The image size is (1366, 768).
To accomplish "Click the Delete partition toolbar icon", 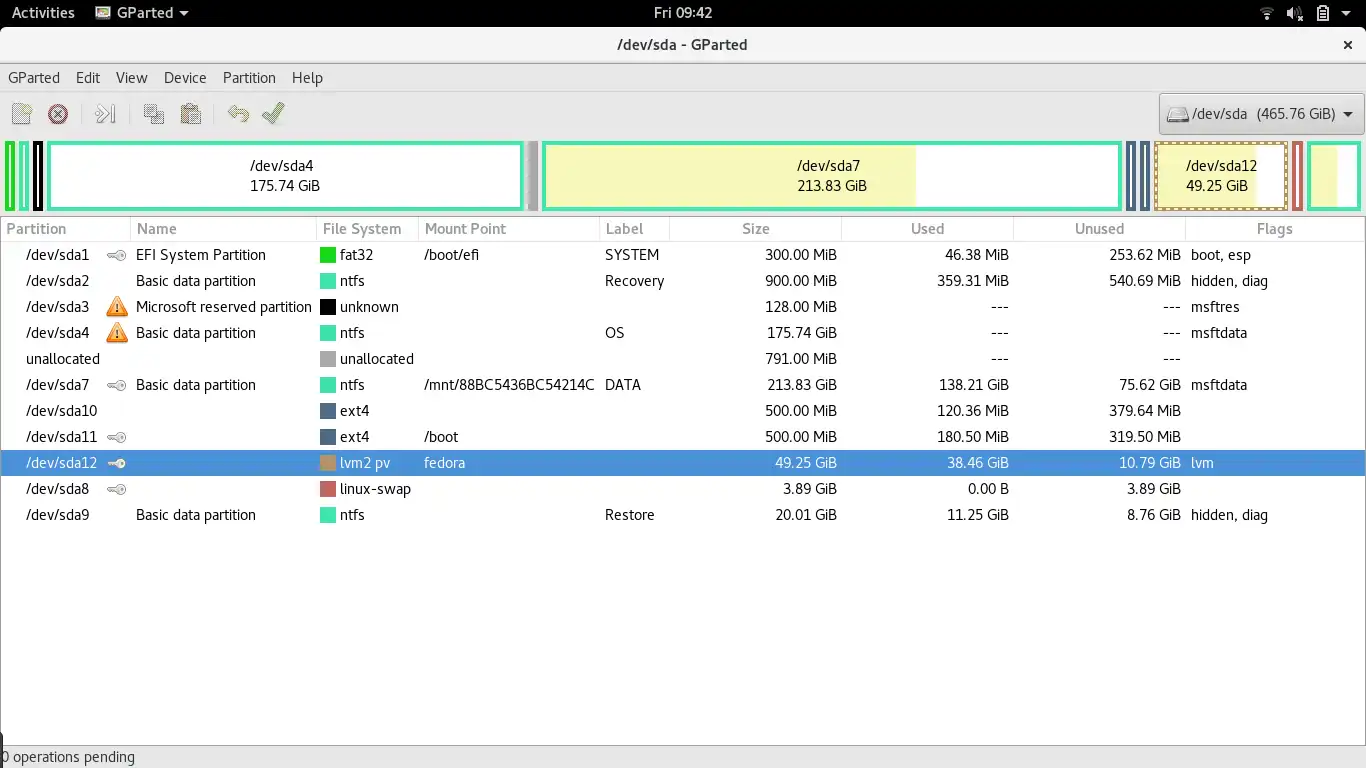I will (x=58, y=114).
